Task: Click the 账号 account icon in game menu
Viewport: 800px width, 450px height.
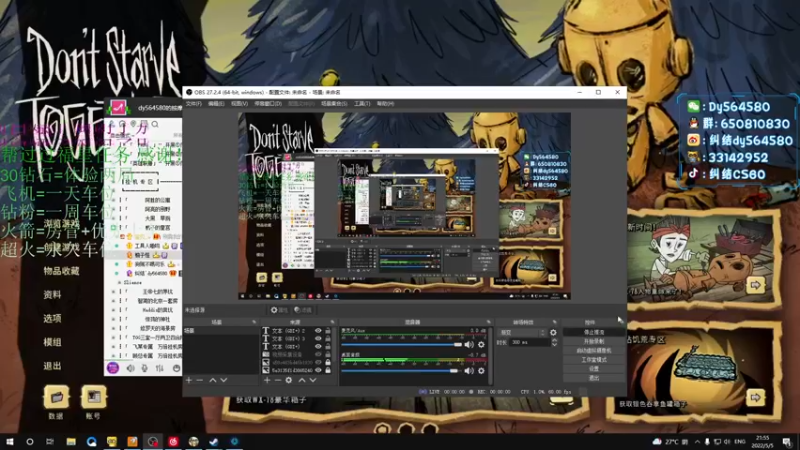Action: coord(93,396)
